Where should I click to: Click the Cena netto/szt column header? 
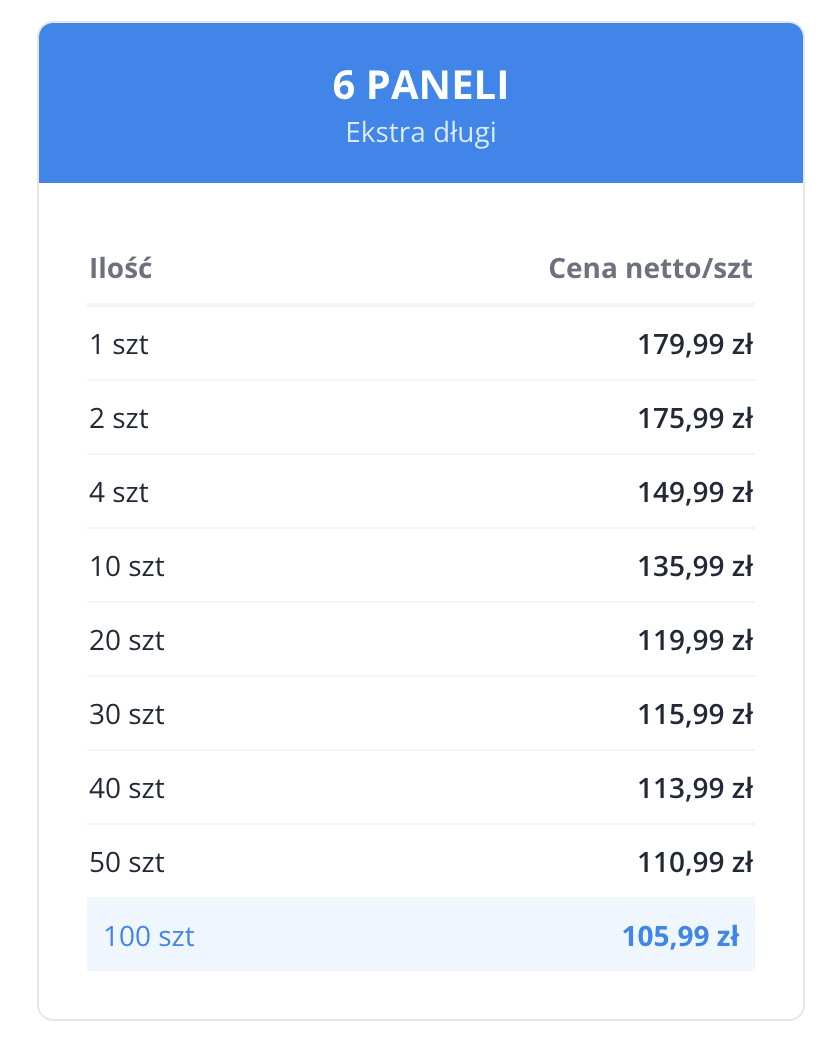tap(650, 269)
